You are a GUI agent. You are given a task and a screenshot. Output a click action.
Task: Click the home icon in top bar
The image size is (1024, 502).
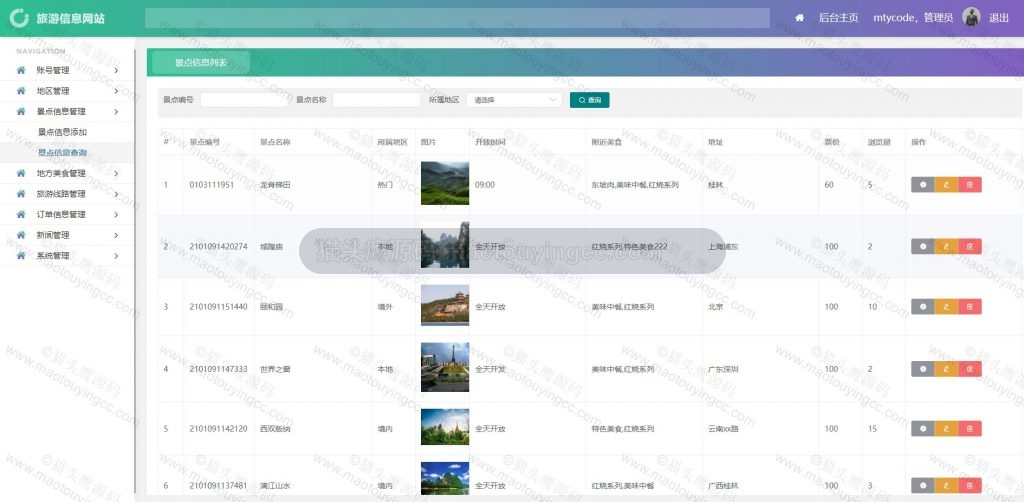799,18
